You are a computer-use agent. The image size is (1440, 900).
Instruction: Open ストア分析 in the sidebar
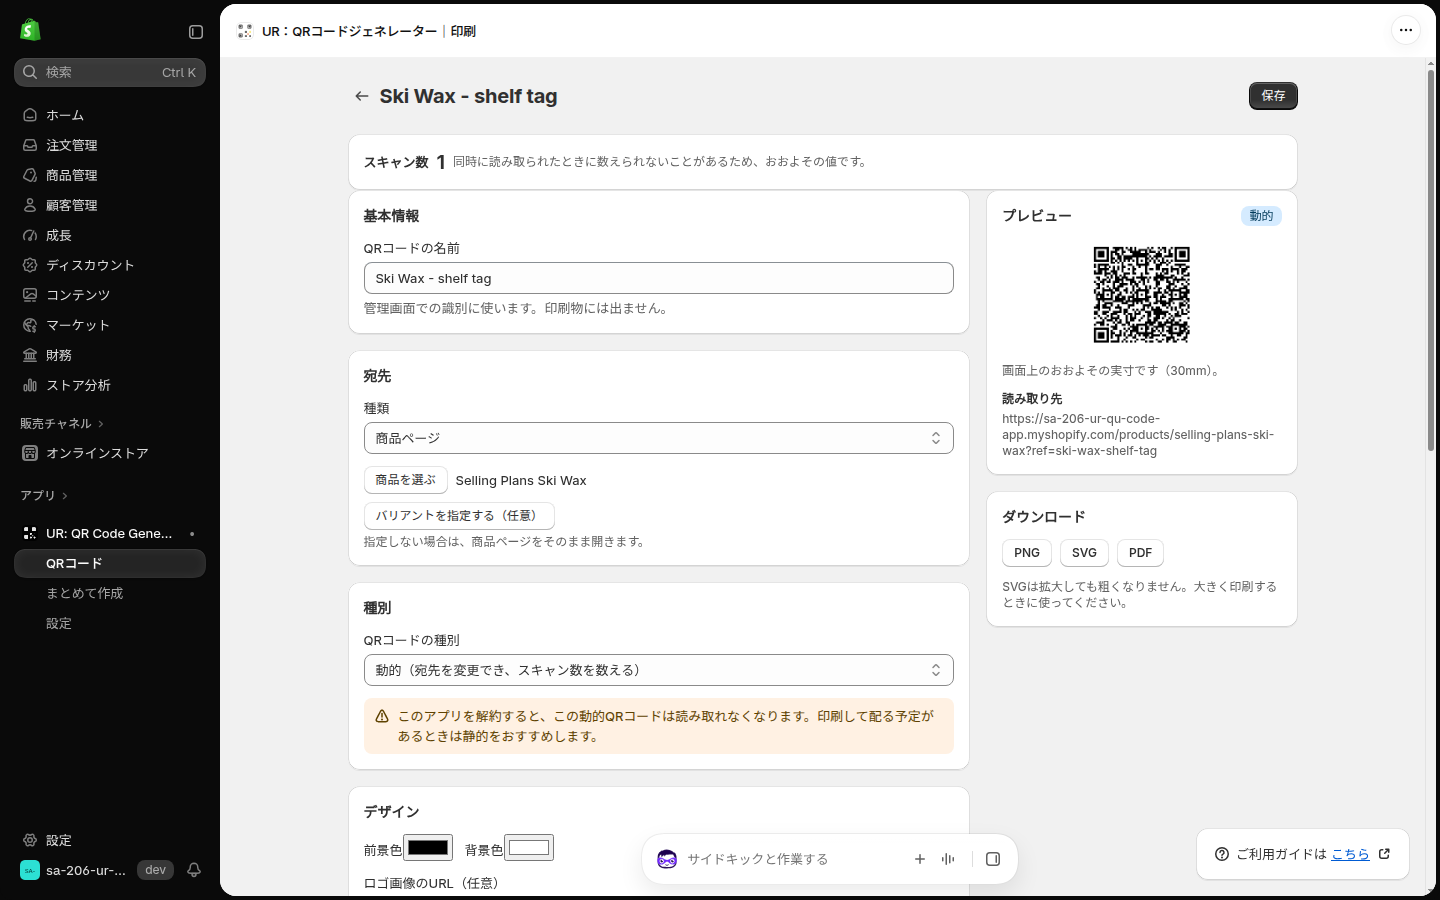(110, 385)
